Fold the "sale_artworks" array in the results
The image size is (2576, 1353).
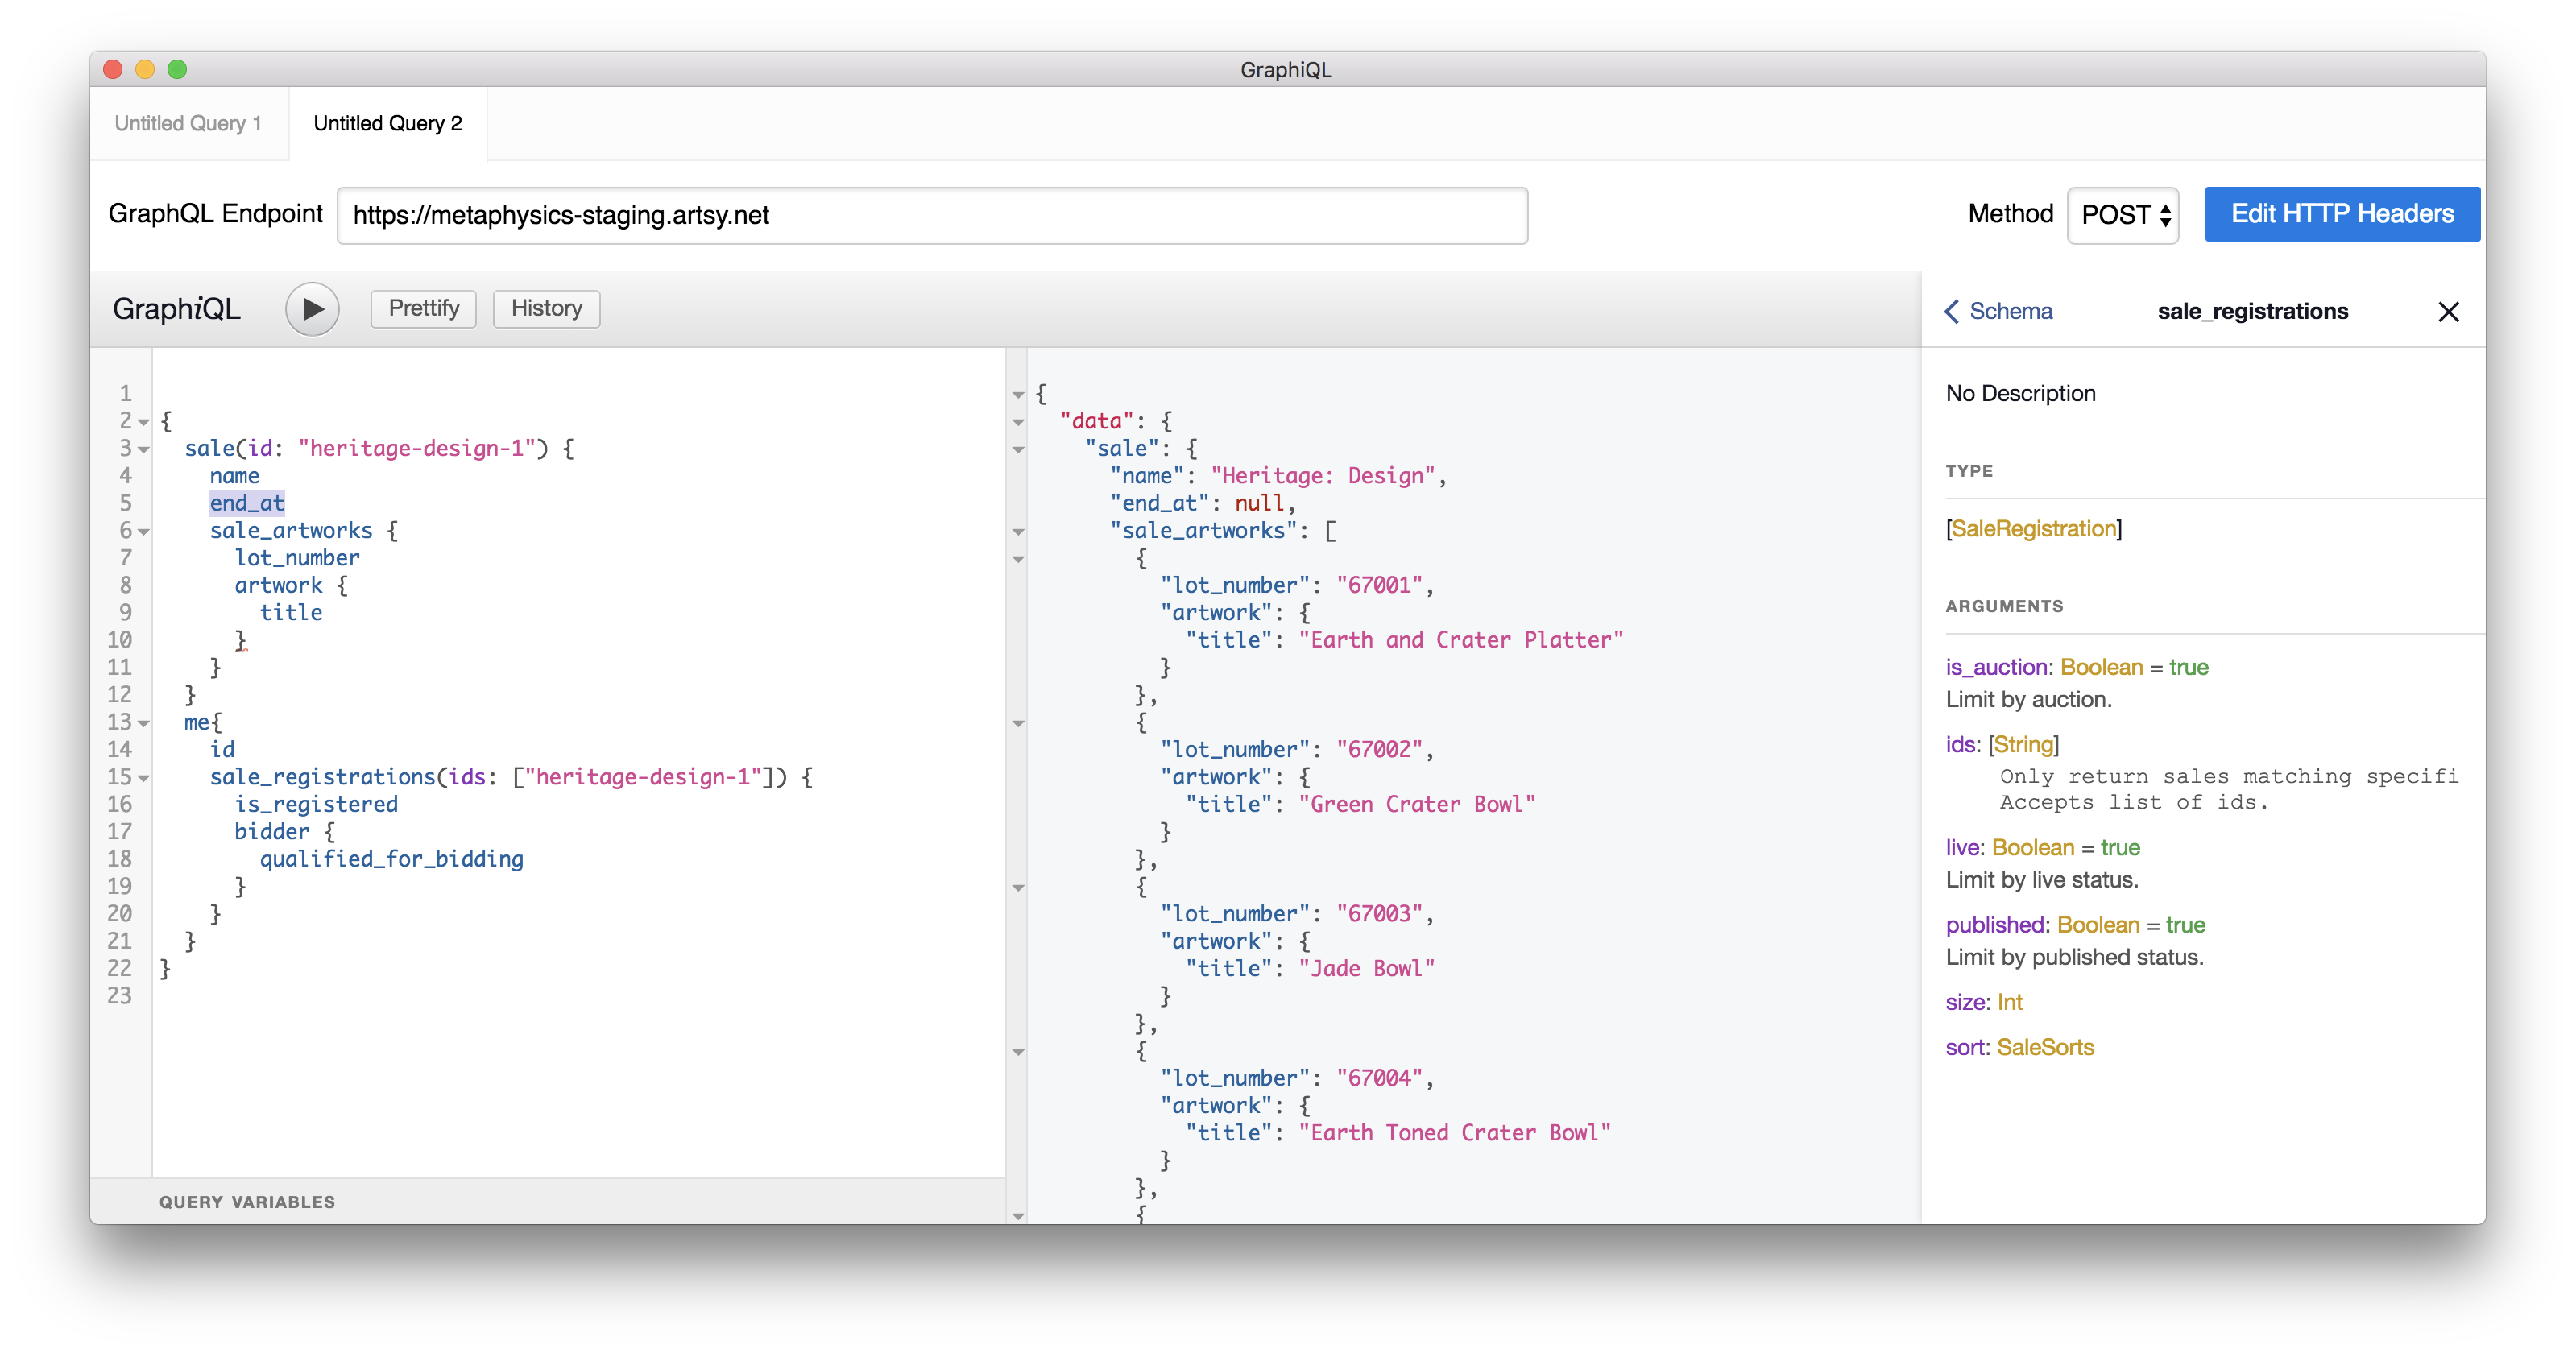1018,532
